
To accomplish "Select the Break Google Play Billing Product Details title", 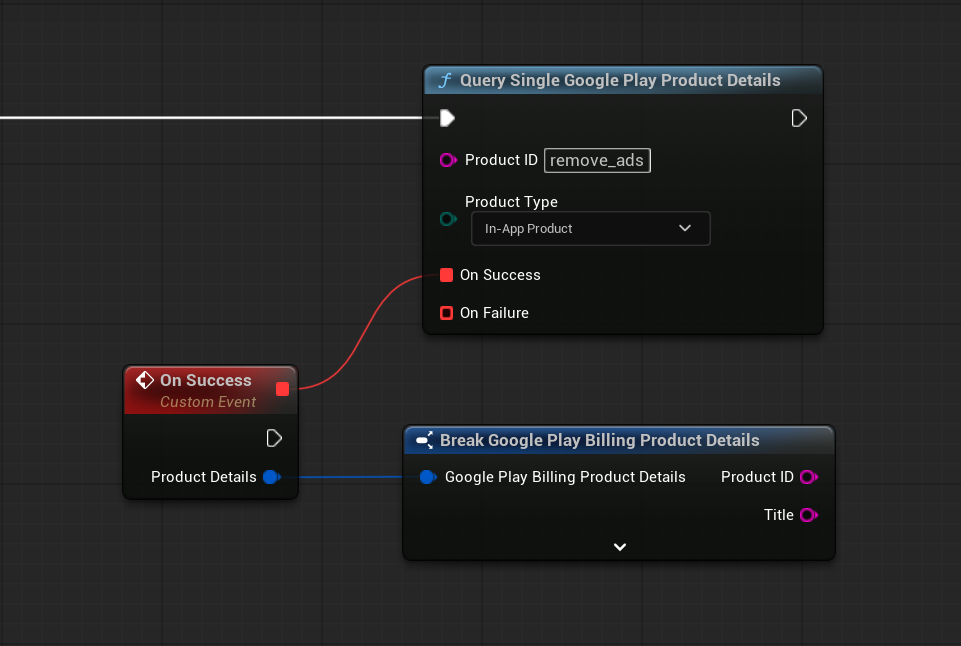I will (599, 440).
